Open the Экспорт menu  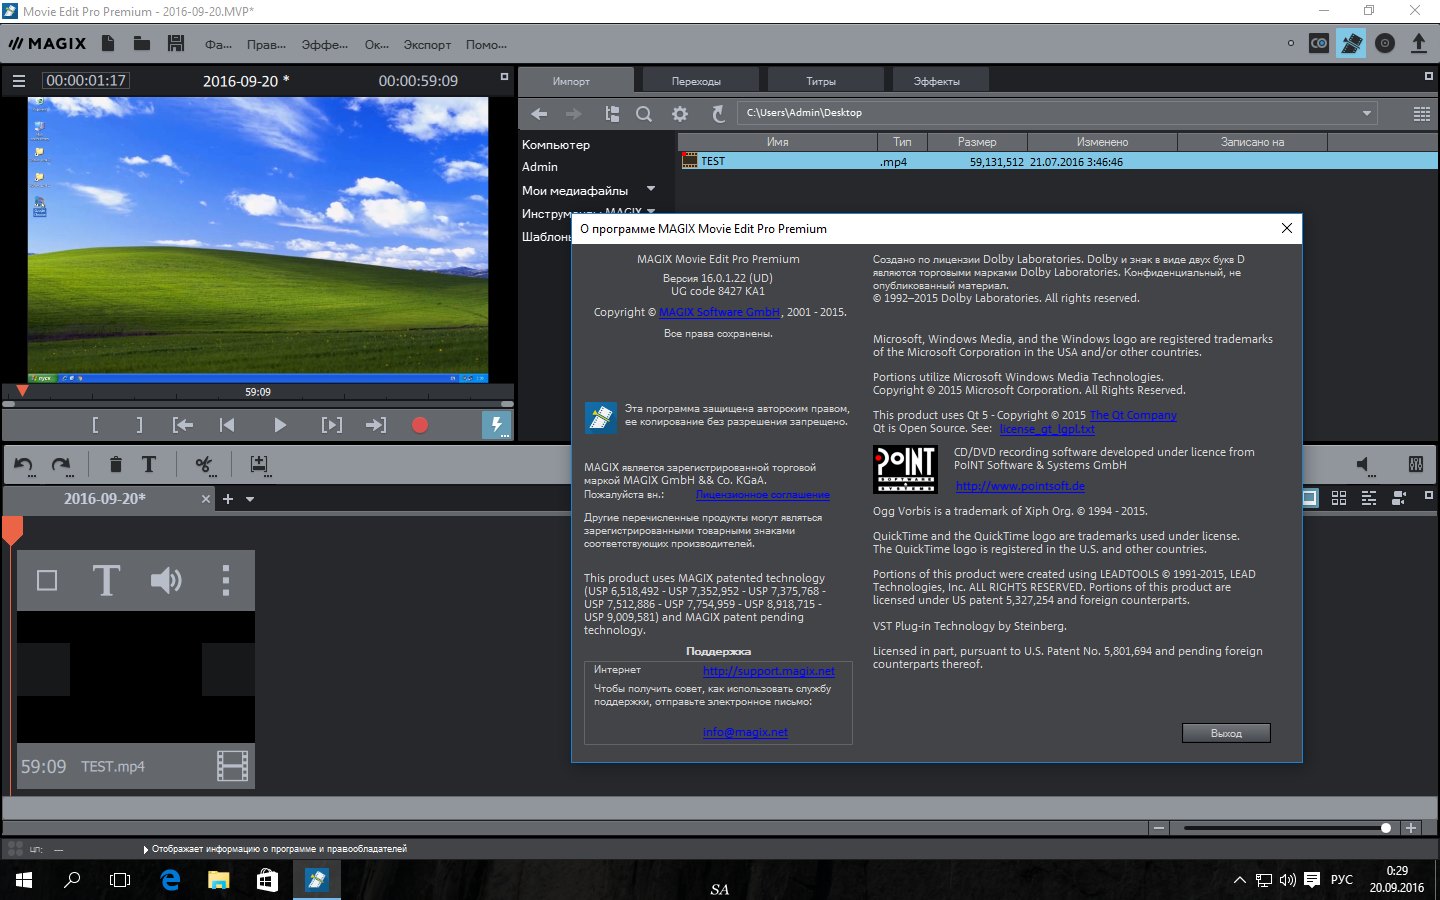[427, 45]
